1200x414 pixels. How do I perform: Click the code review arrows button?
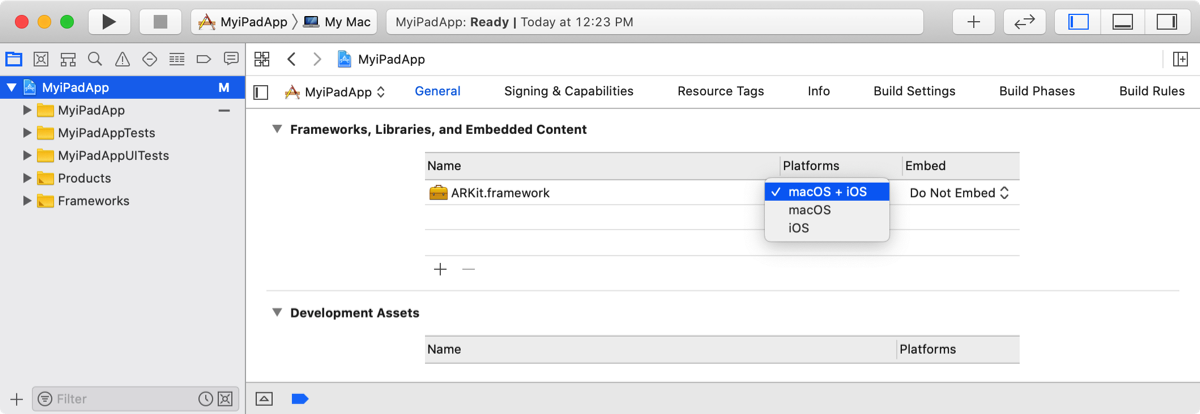pos(1024,21)
